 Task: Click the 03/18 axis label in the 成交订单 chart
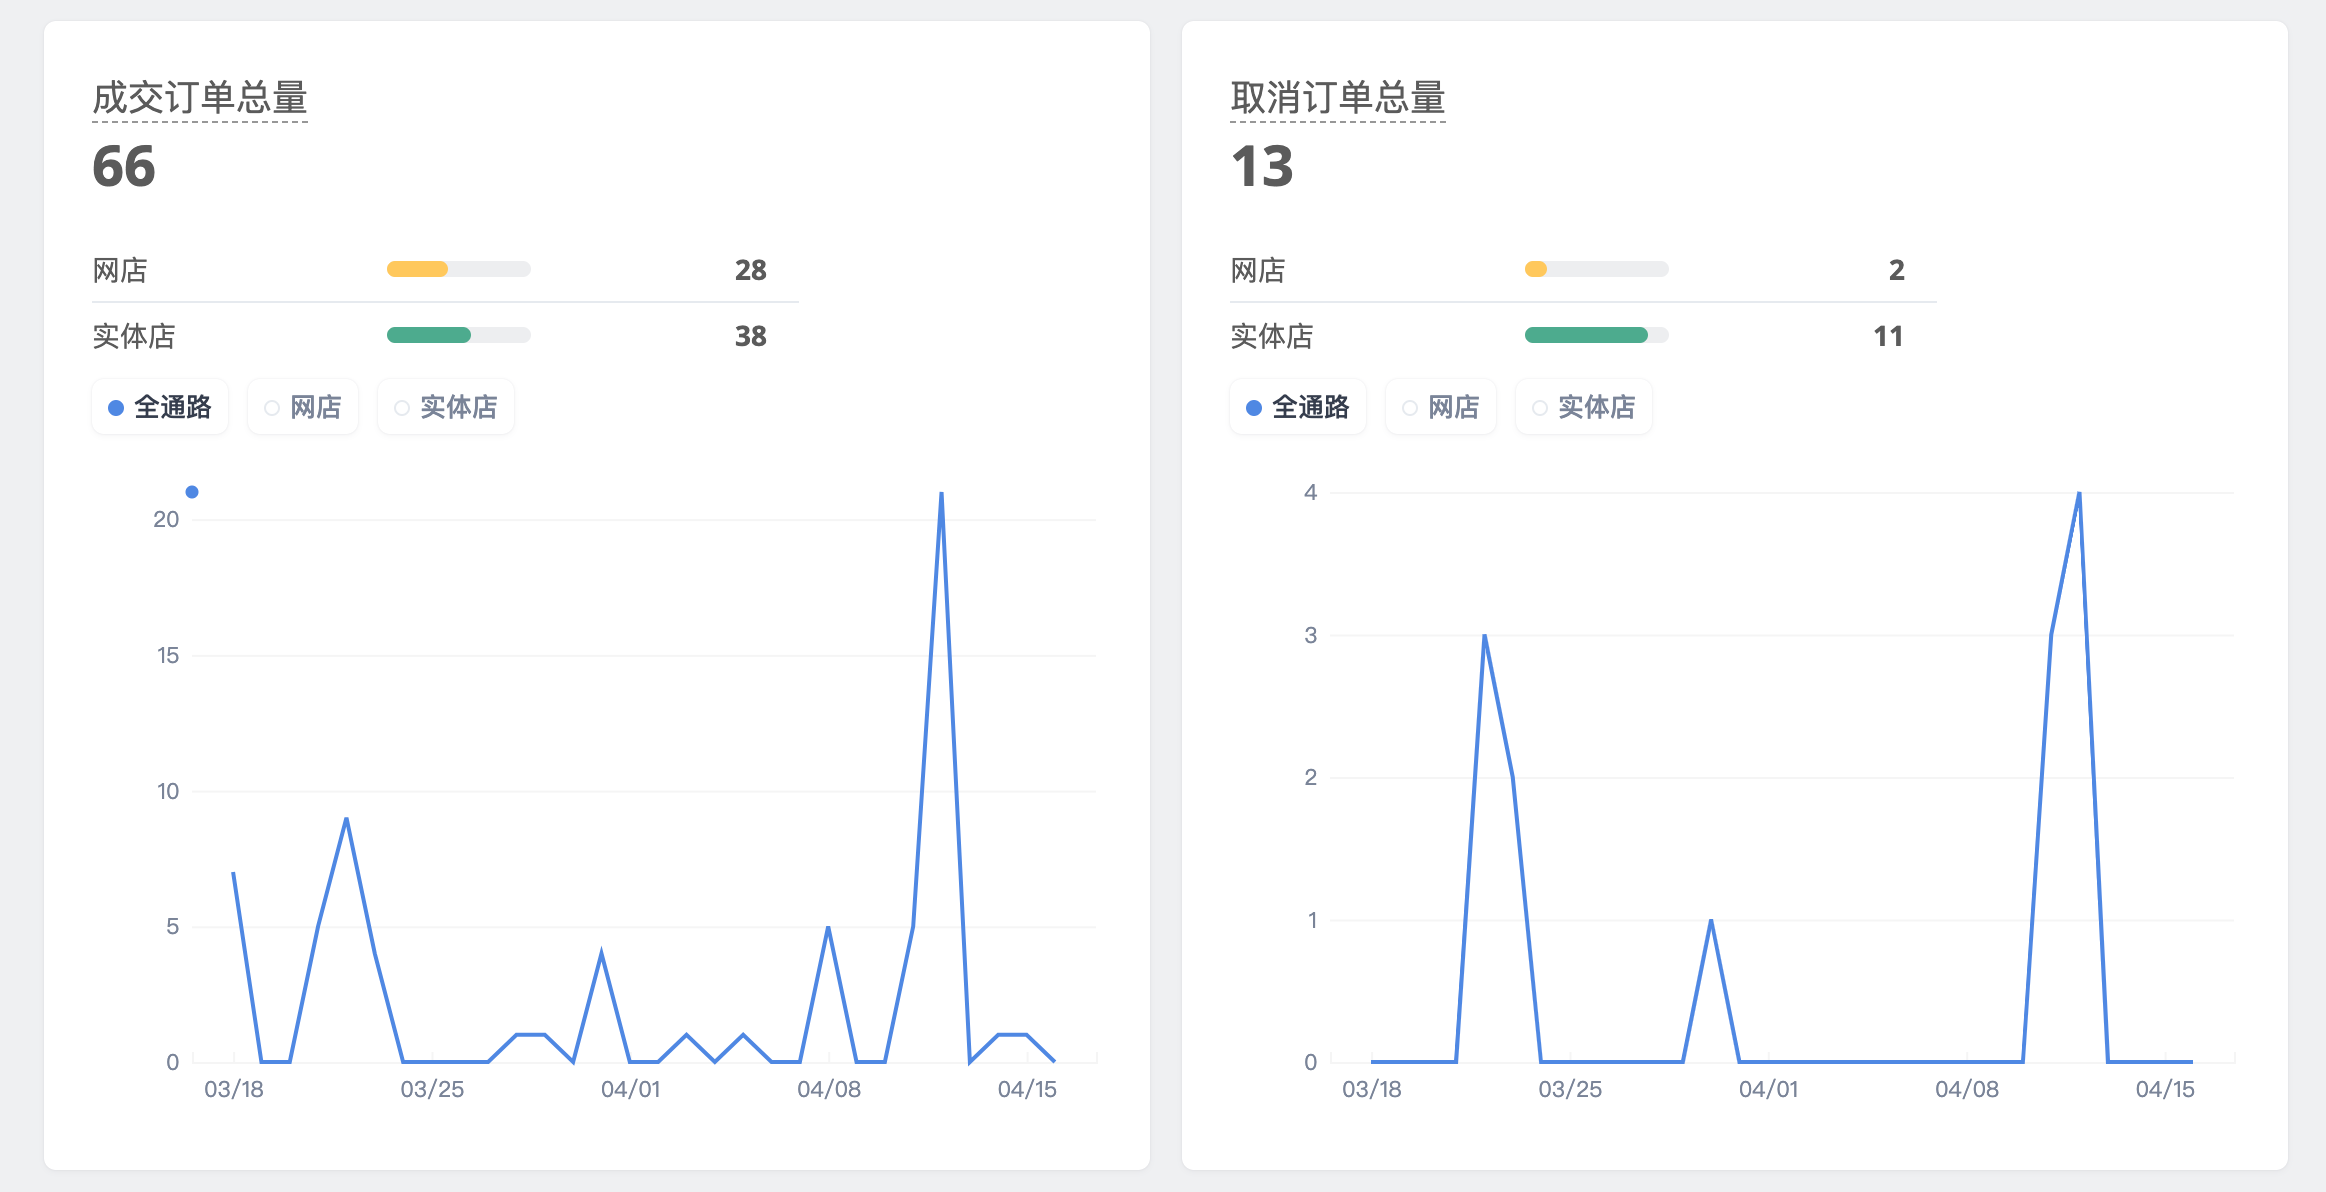234,1089
